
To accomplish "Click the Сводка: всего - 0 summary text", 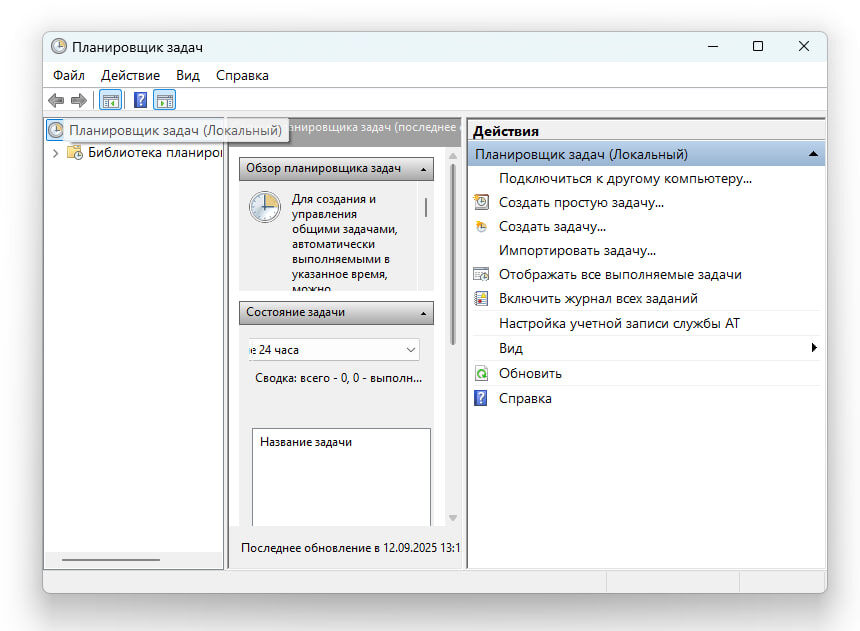I will [338, 378].
